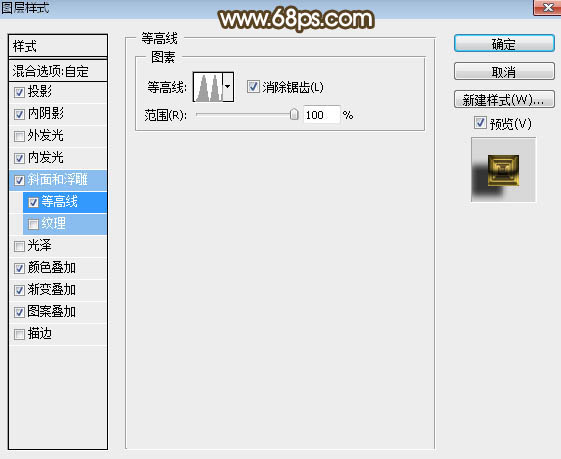The height and width of the screenshot is (459, 561).
Task: Select the 样式 styles header item
Action: (x=58, y=46)
